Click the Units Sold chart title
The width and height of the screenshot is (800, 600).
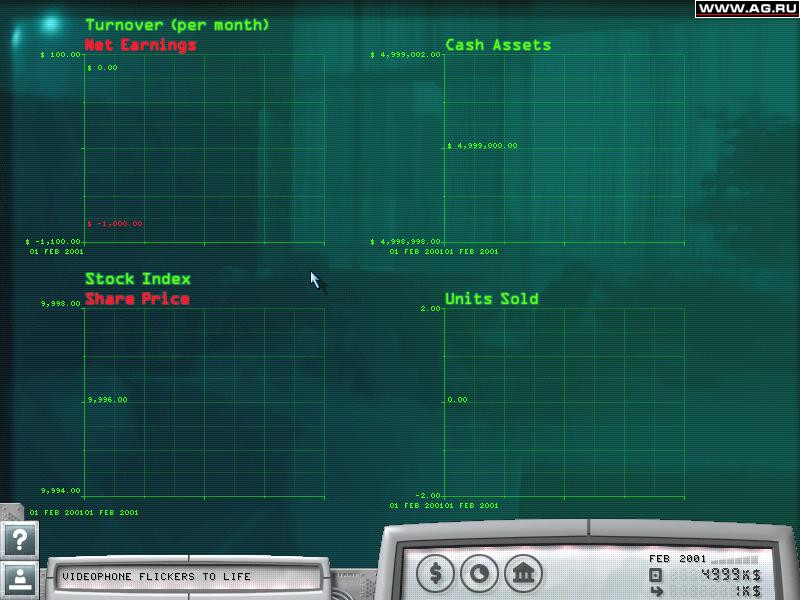pyautogui.click(x=491, y=298)
